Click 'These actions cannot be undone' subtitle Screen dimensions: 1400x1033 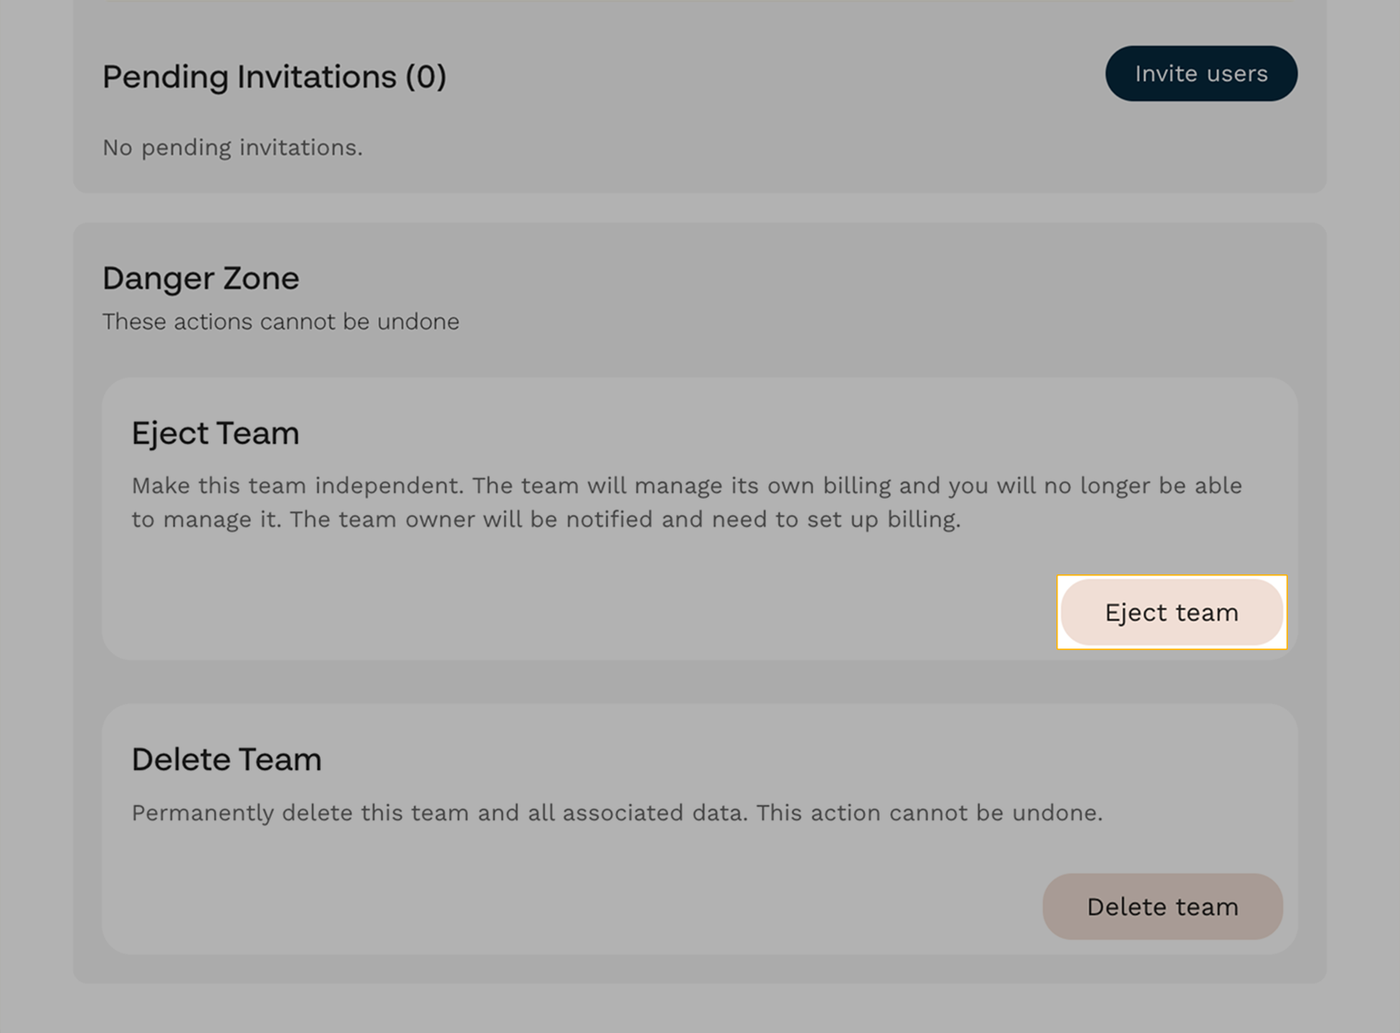point(280,321)
